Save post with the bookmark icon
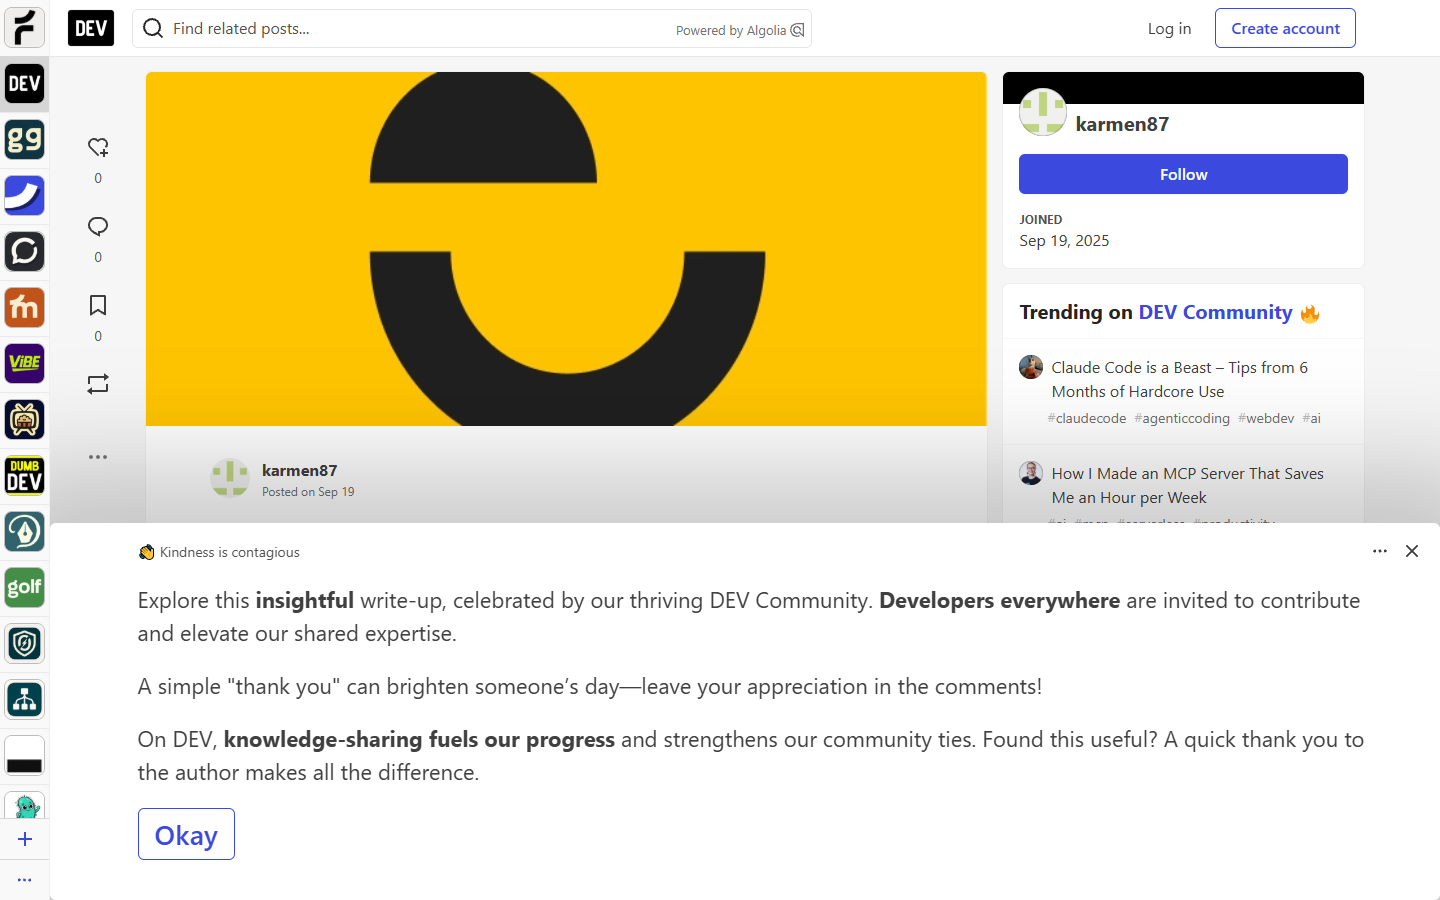 pyautogui.click(x=98, y=306)
